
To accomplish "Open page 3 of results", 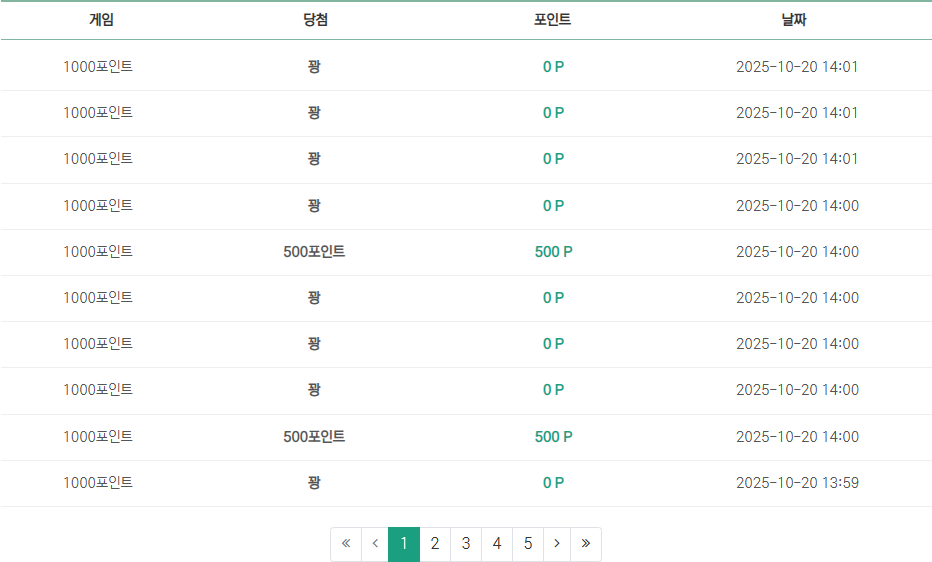I will (466, 544).
